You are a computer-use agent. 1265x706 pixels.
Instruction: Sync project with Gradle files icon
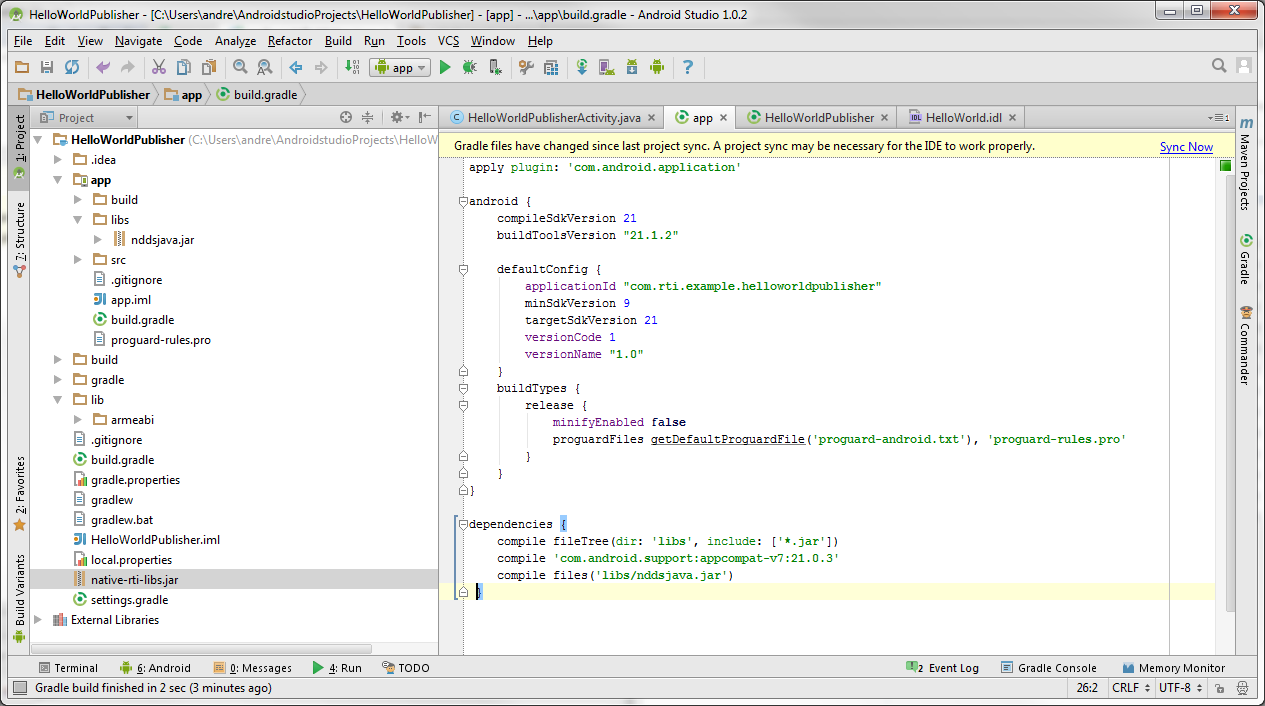click(582, 67)
